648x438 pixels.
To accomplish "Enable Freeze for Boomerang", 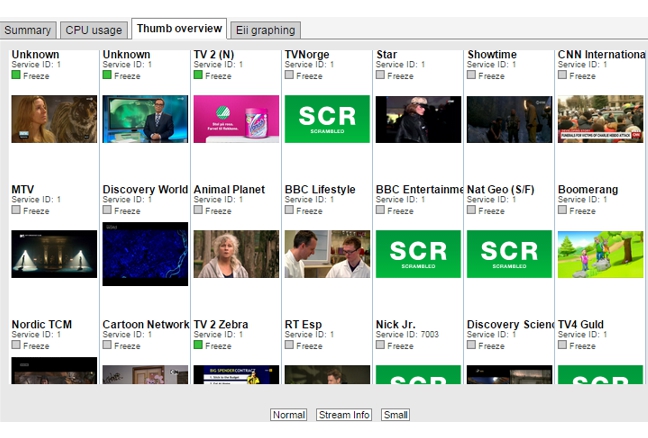I will click(x=562, y=209).
